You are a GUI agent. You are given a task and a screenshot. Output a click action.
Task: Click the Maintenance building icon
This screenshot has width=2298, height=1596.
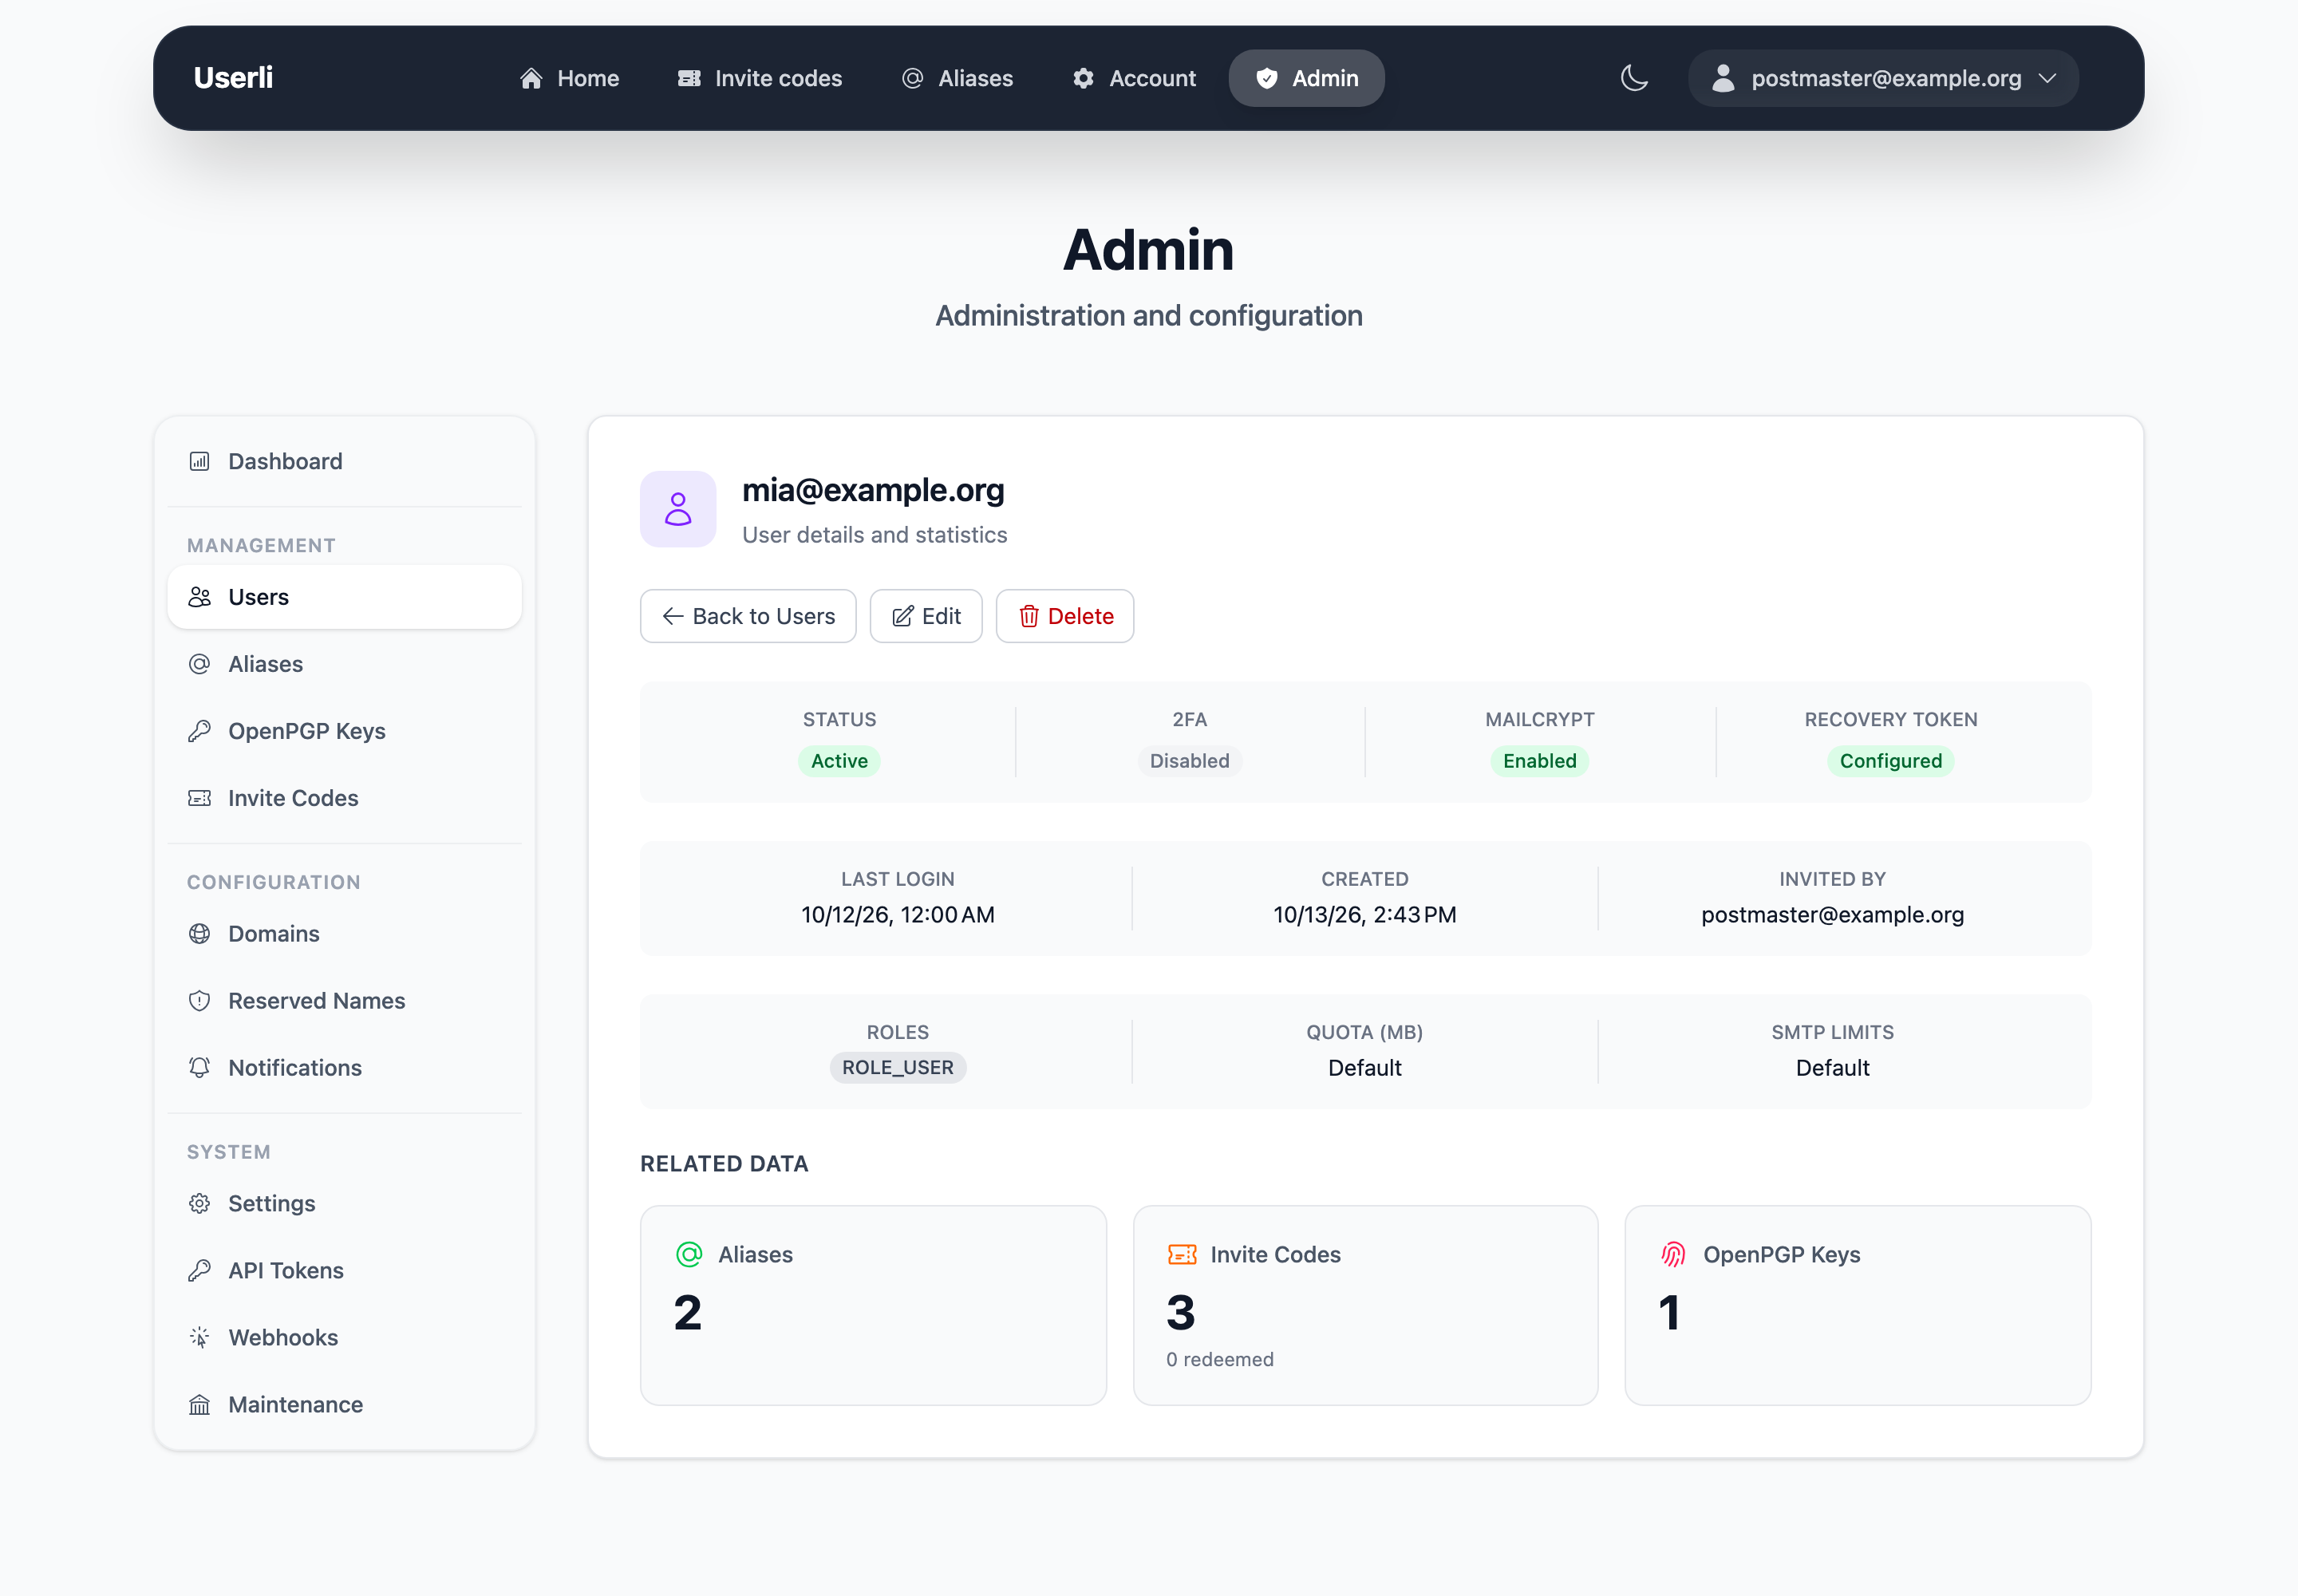click(x=200, y=1405)
